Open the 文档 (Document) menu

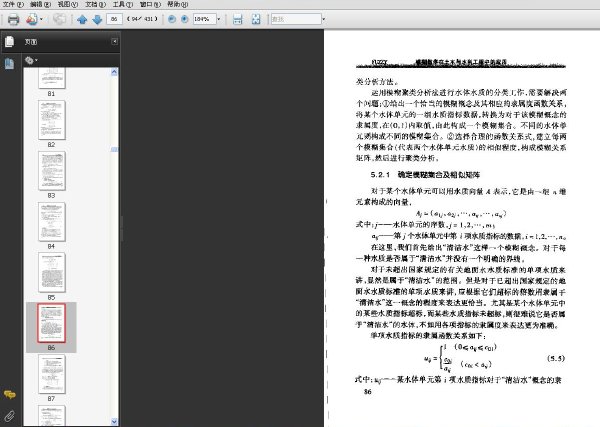(x=95, y=5)
